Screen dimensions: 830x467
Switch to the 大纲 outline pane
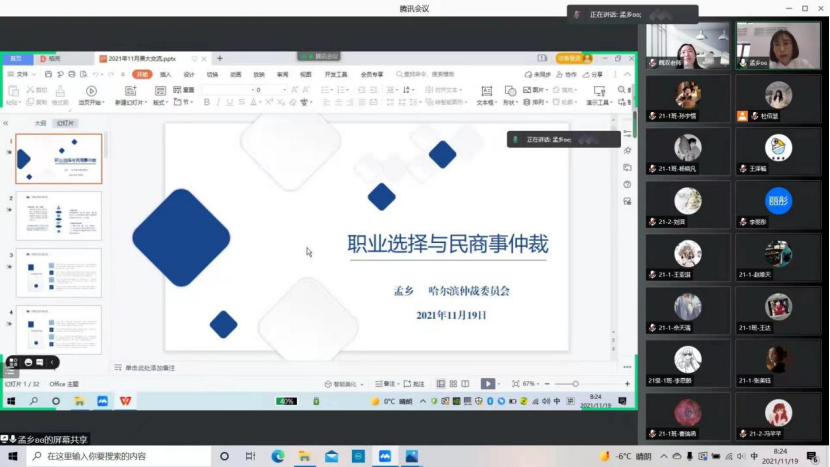40,123
